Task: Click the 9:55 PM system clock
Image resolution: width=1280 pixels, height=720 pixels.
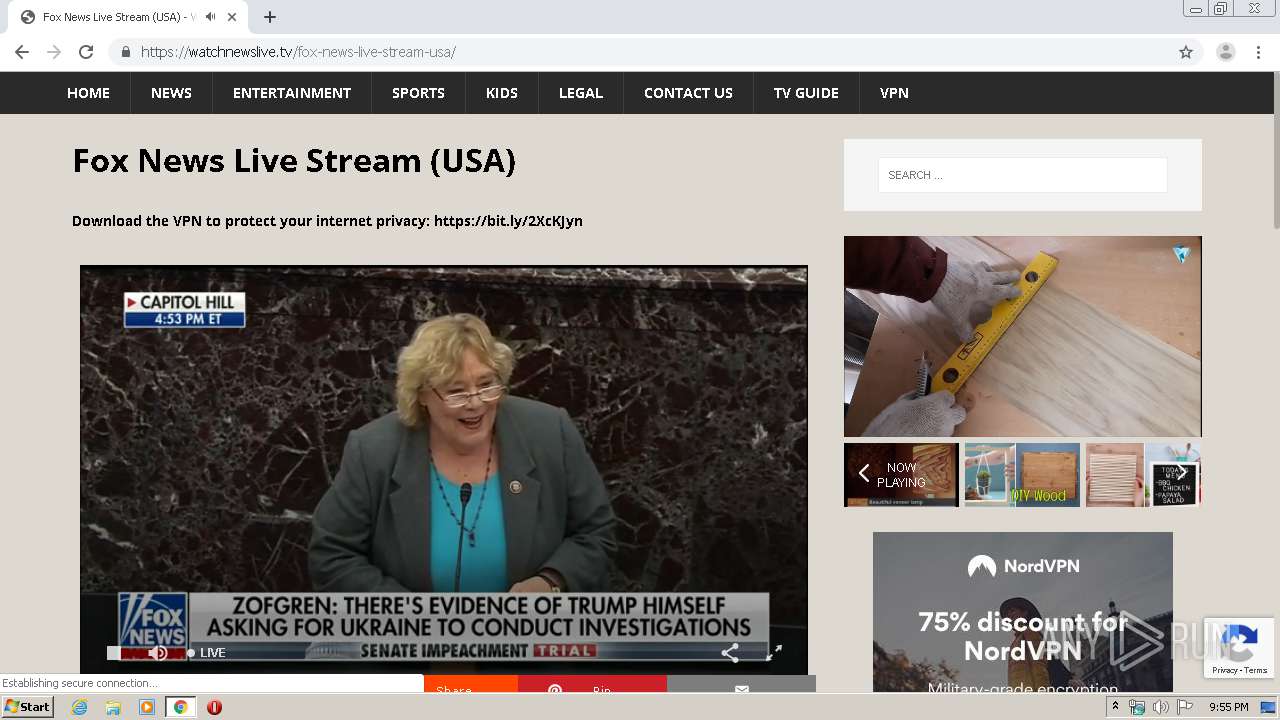Action: pyautogui.click(x=1228, y=707)
